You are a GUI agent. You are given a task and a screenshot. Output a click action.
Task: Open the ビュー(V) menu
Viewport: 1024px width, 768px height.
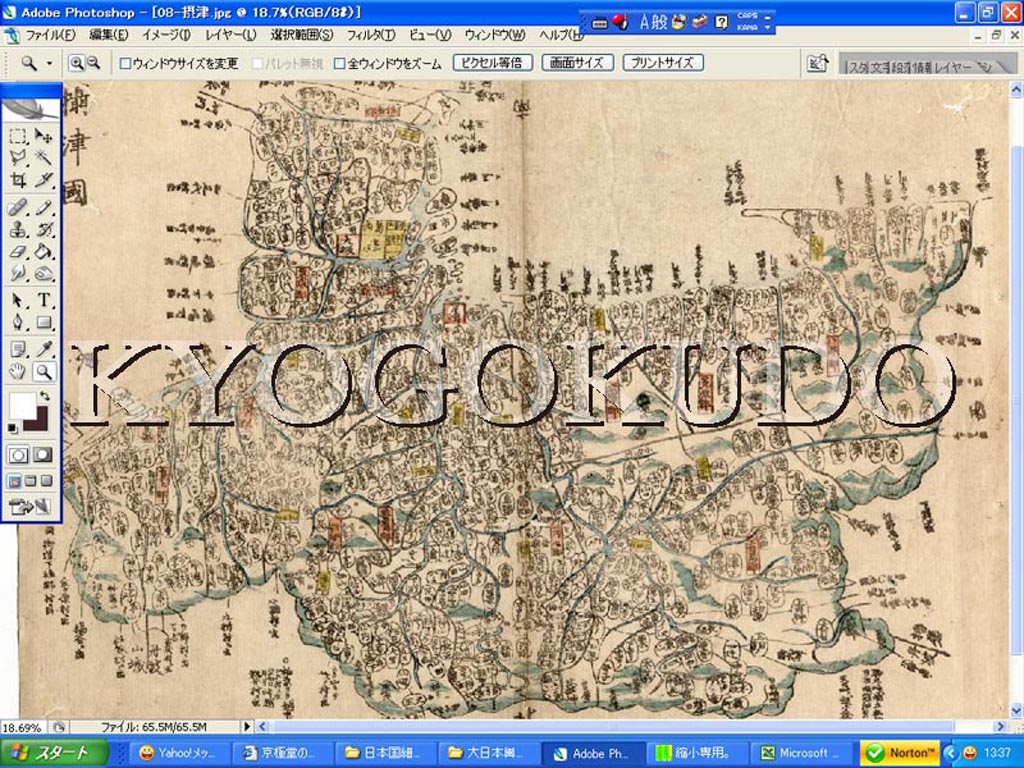coord(430,35)
